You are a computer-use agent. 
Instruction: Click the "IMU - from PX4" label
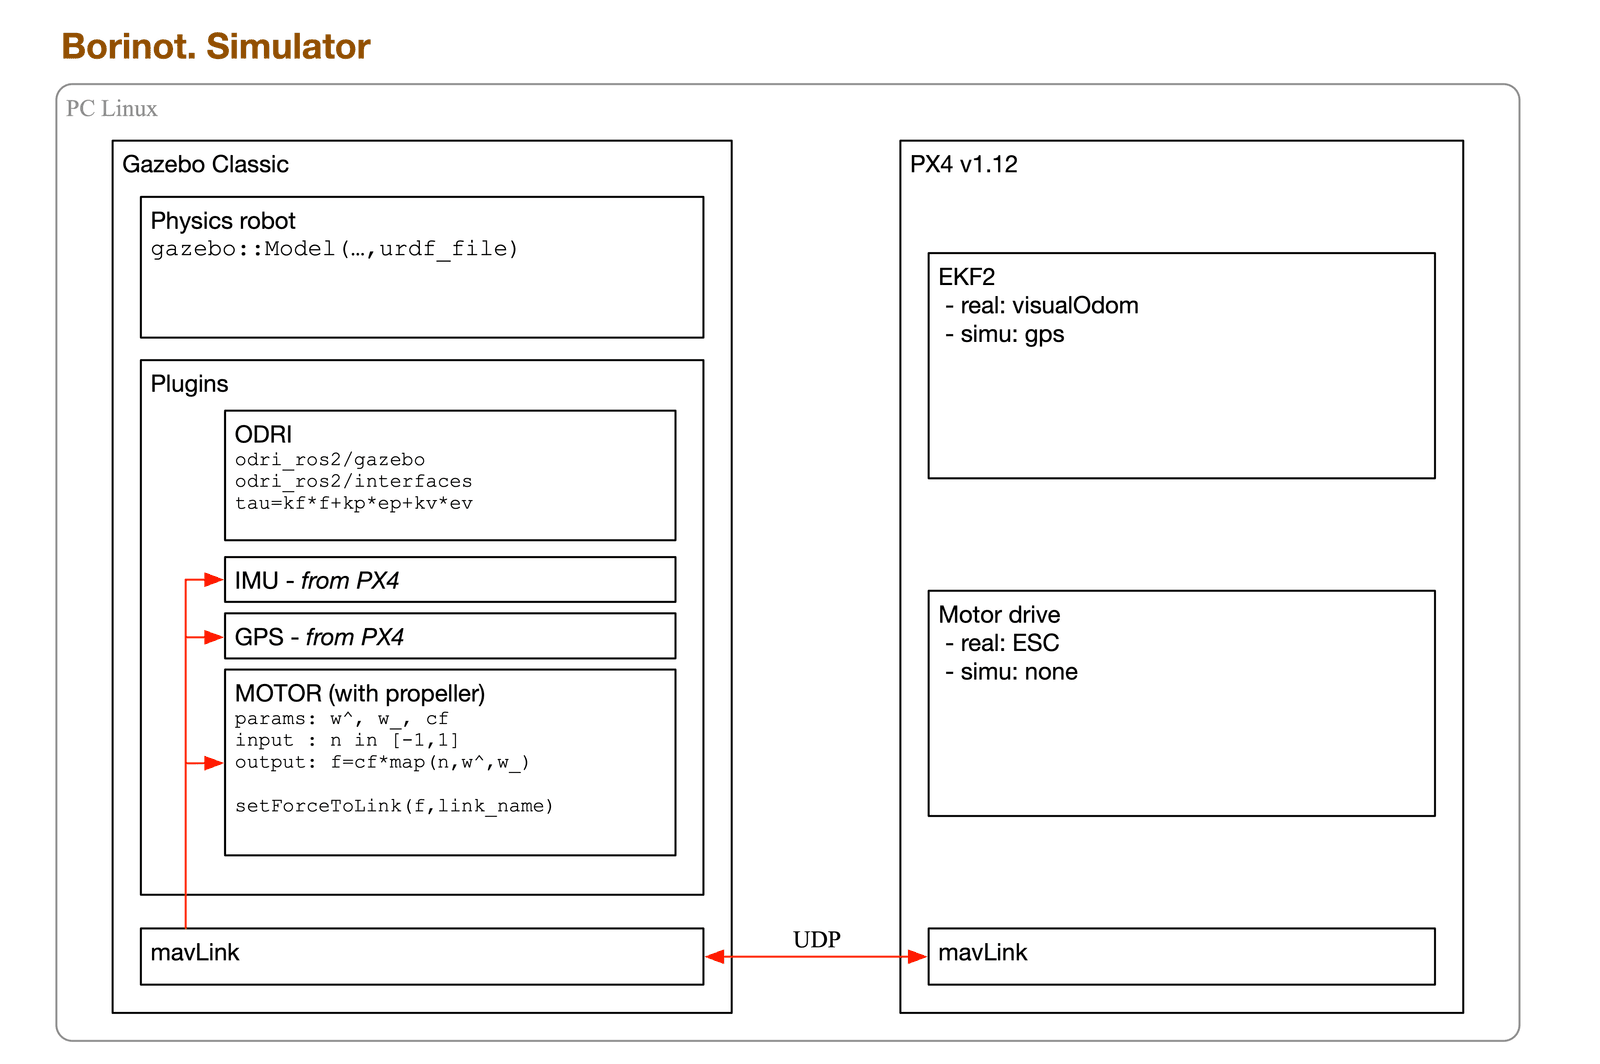coord(316,581)
